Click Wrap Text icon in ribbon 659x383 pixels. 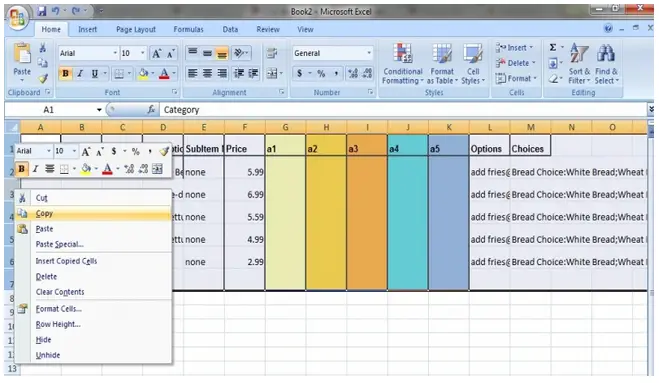pos(272,53)
